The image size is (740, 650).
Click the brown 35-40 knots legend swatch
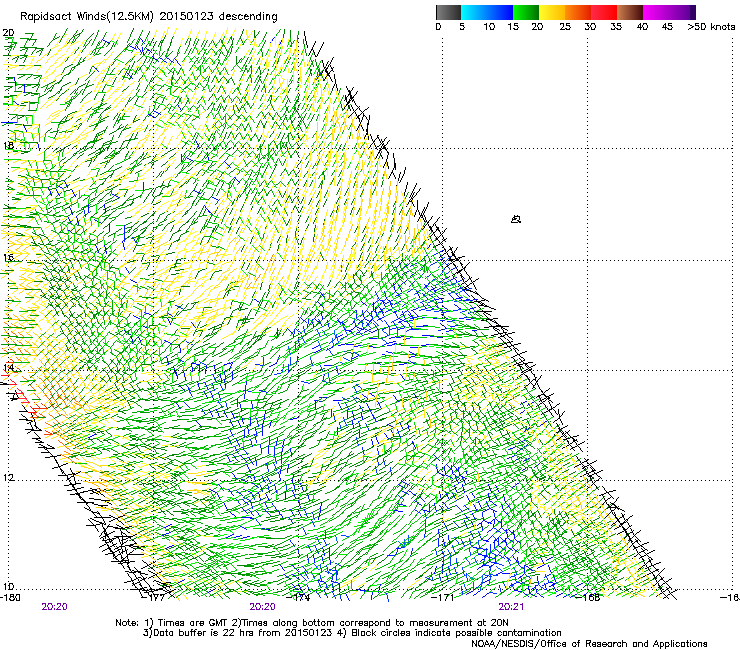click(630, 12)
